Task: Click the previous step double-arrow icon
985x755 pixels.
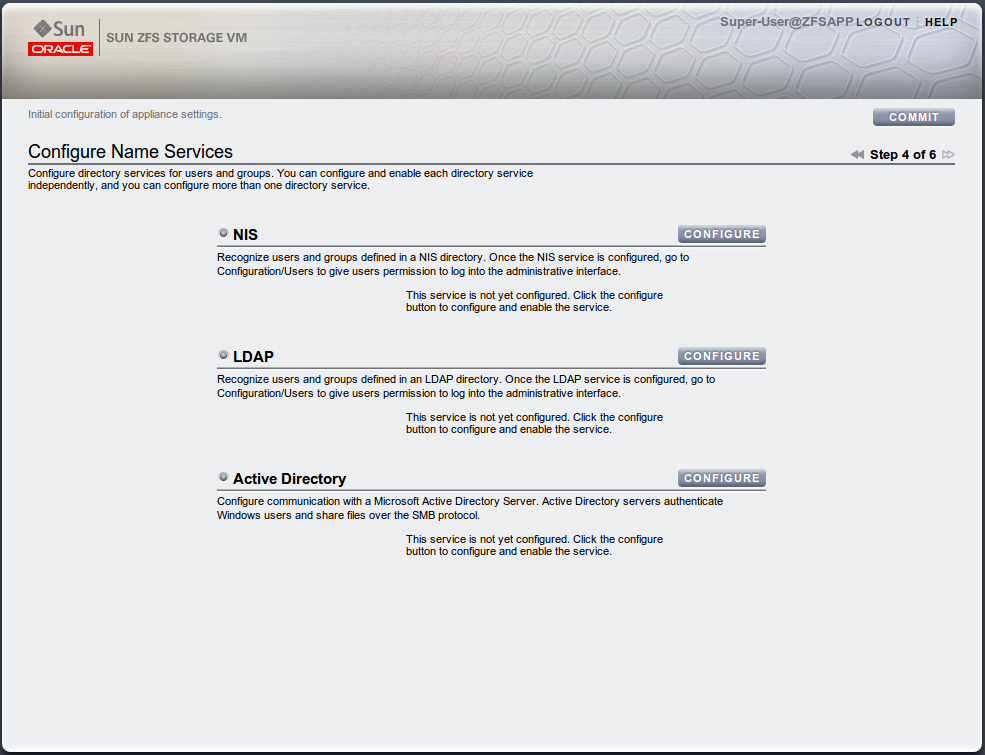Action: click(857, 154)
